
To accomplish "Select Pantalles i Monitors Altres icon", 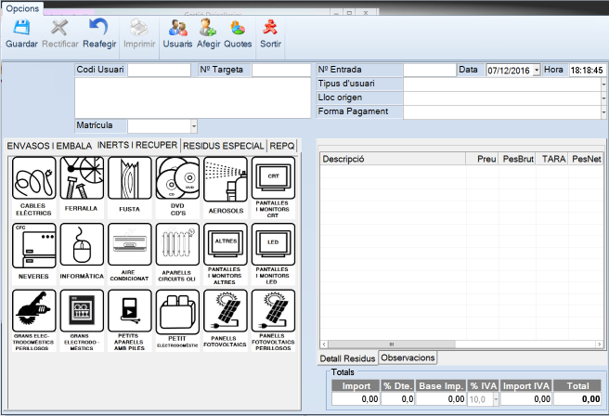I will pyautogui.click(x=225, y=245).
